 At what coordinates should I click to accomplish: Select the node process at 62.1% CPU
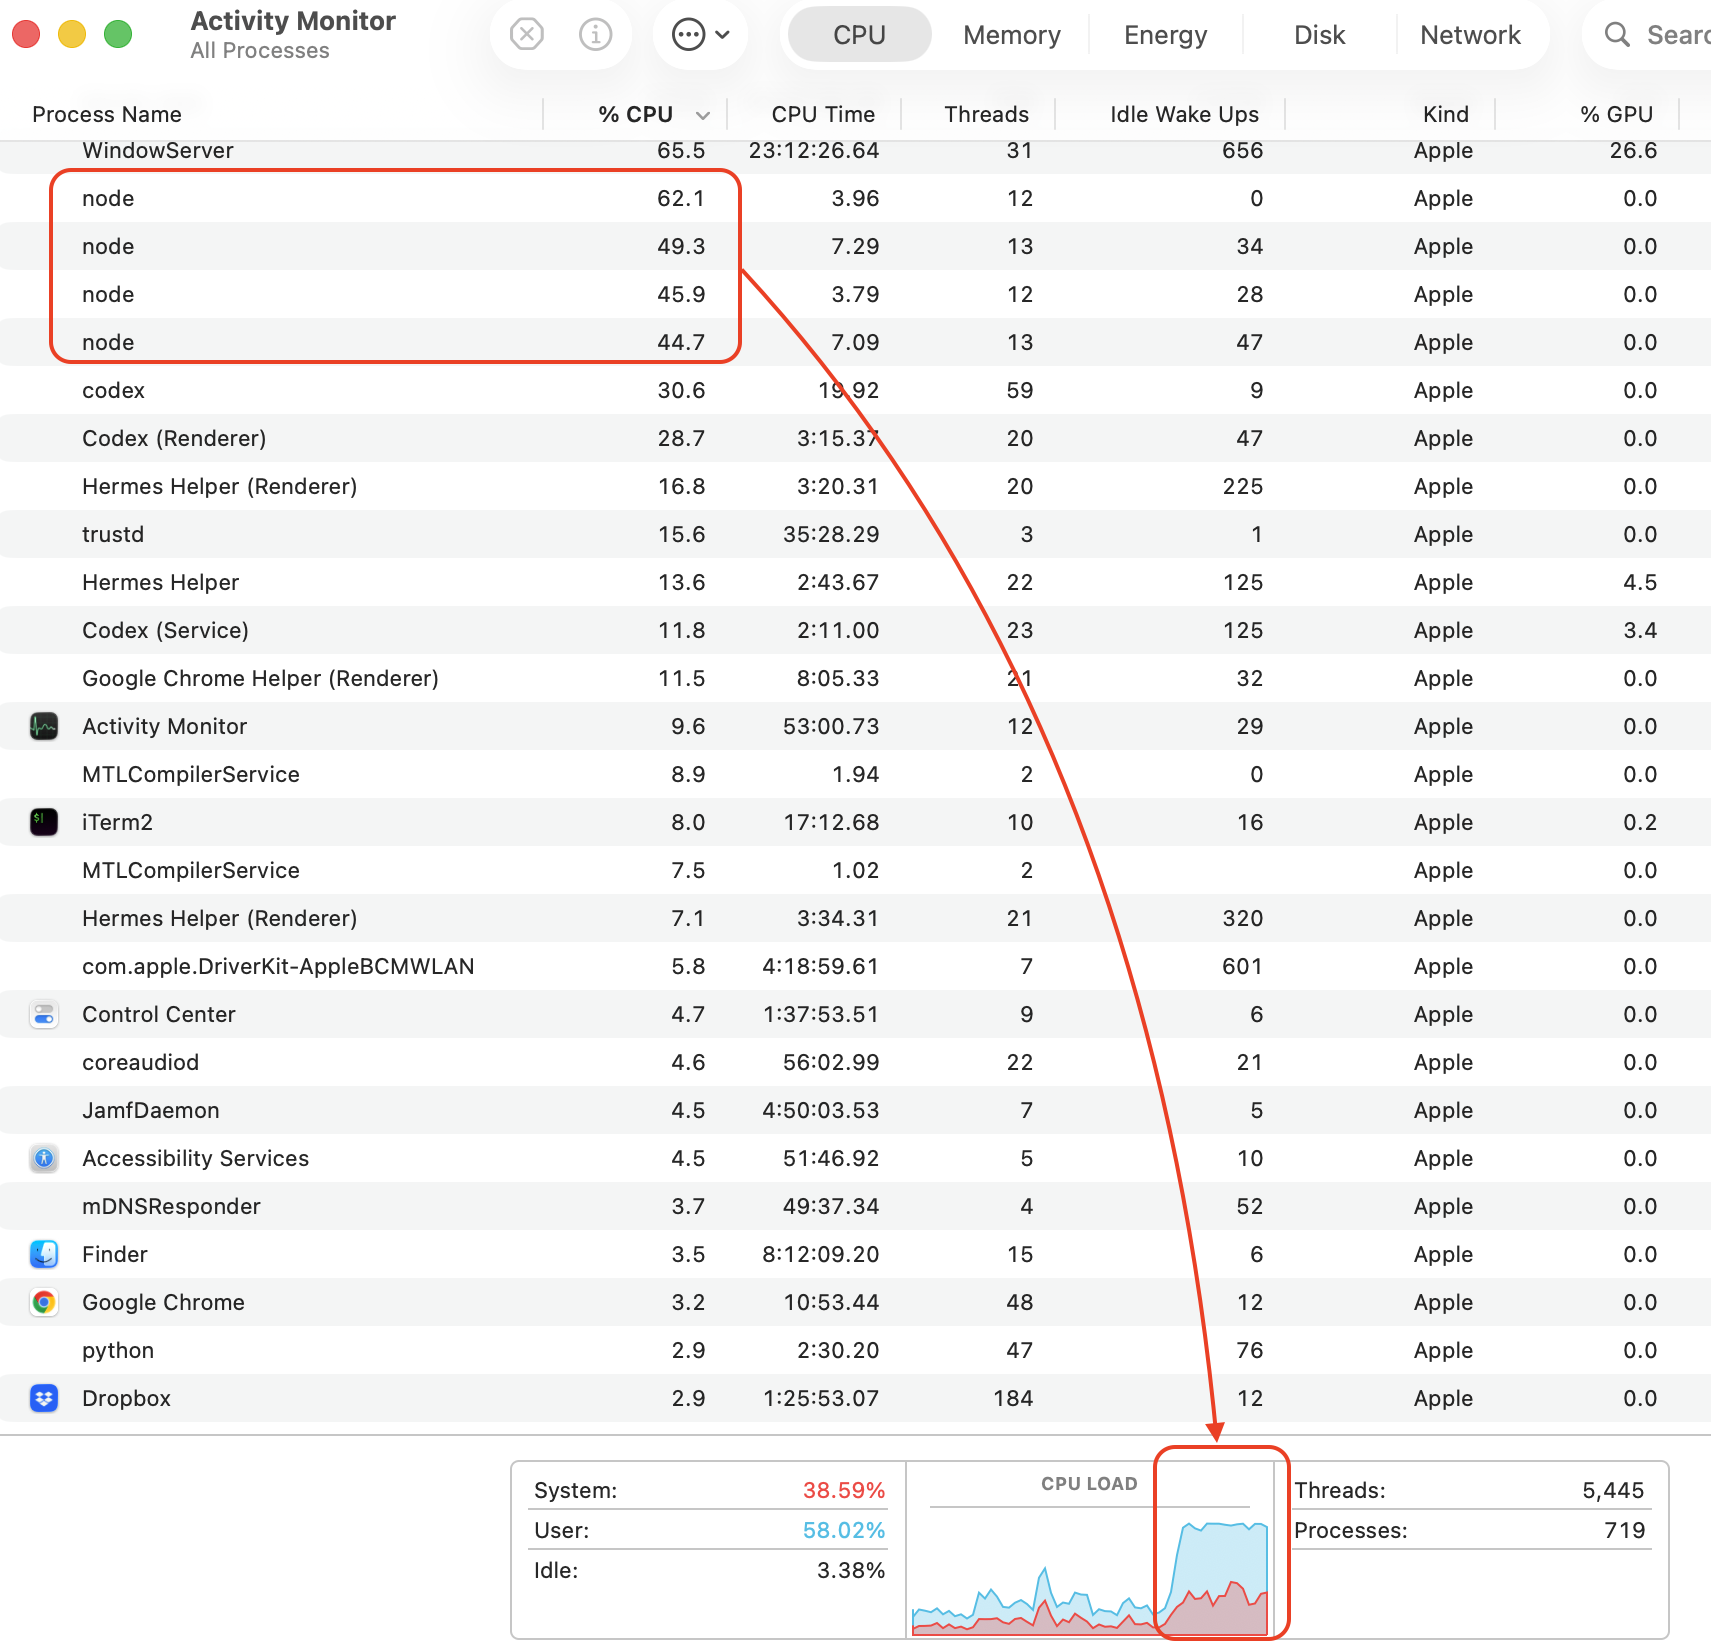tap(855, 198)
